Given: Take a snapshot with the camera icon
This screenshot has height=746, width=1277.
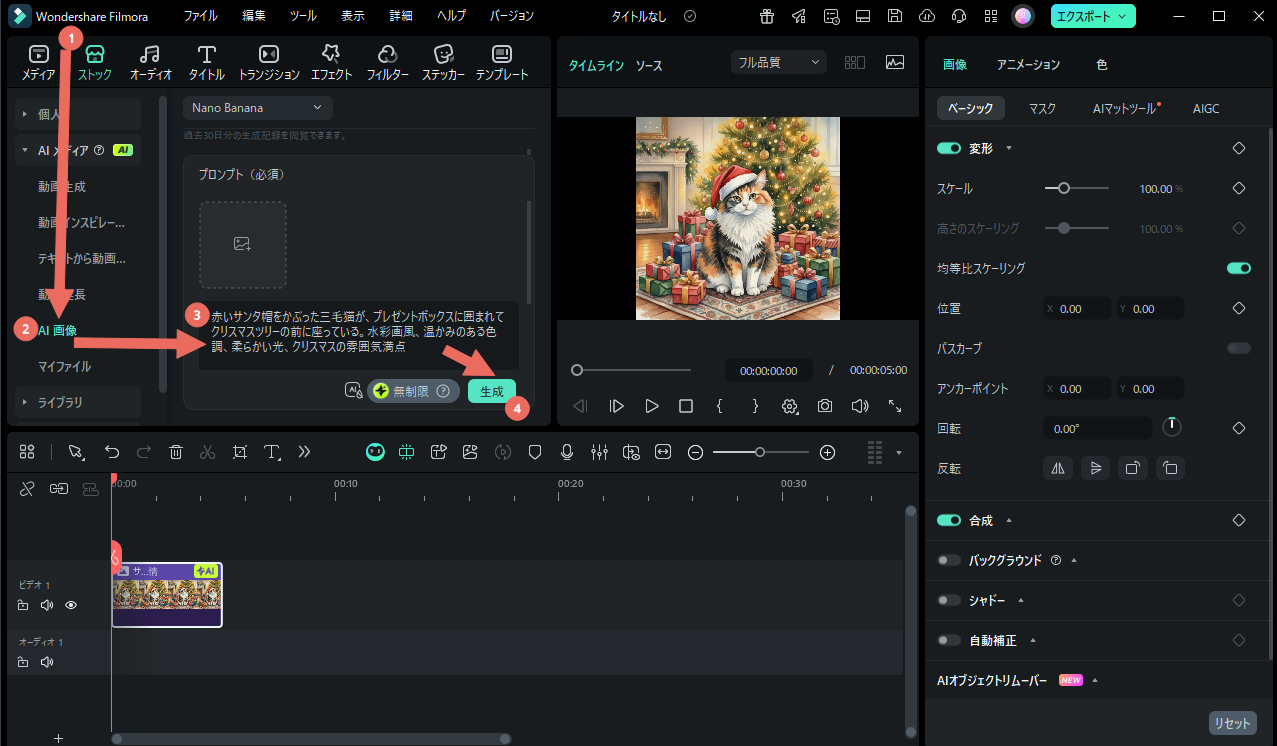Looking at the screenshot, I should click(824, 406).
